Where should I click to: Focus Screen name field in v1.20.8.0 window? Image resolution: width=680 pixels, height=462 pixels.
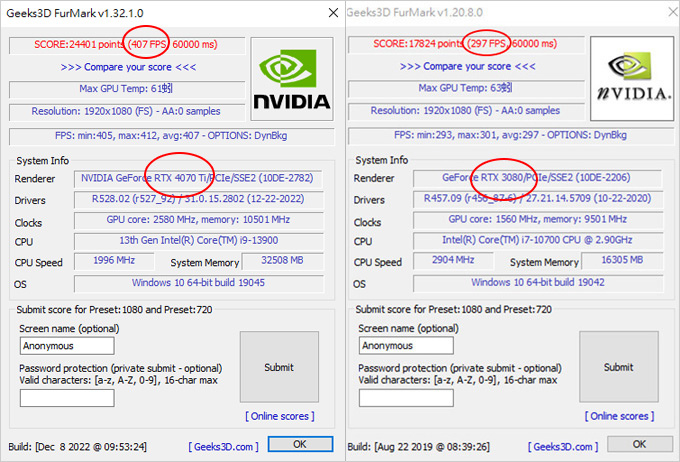pyautogui.click(x=406, y=346)
